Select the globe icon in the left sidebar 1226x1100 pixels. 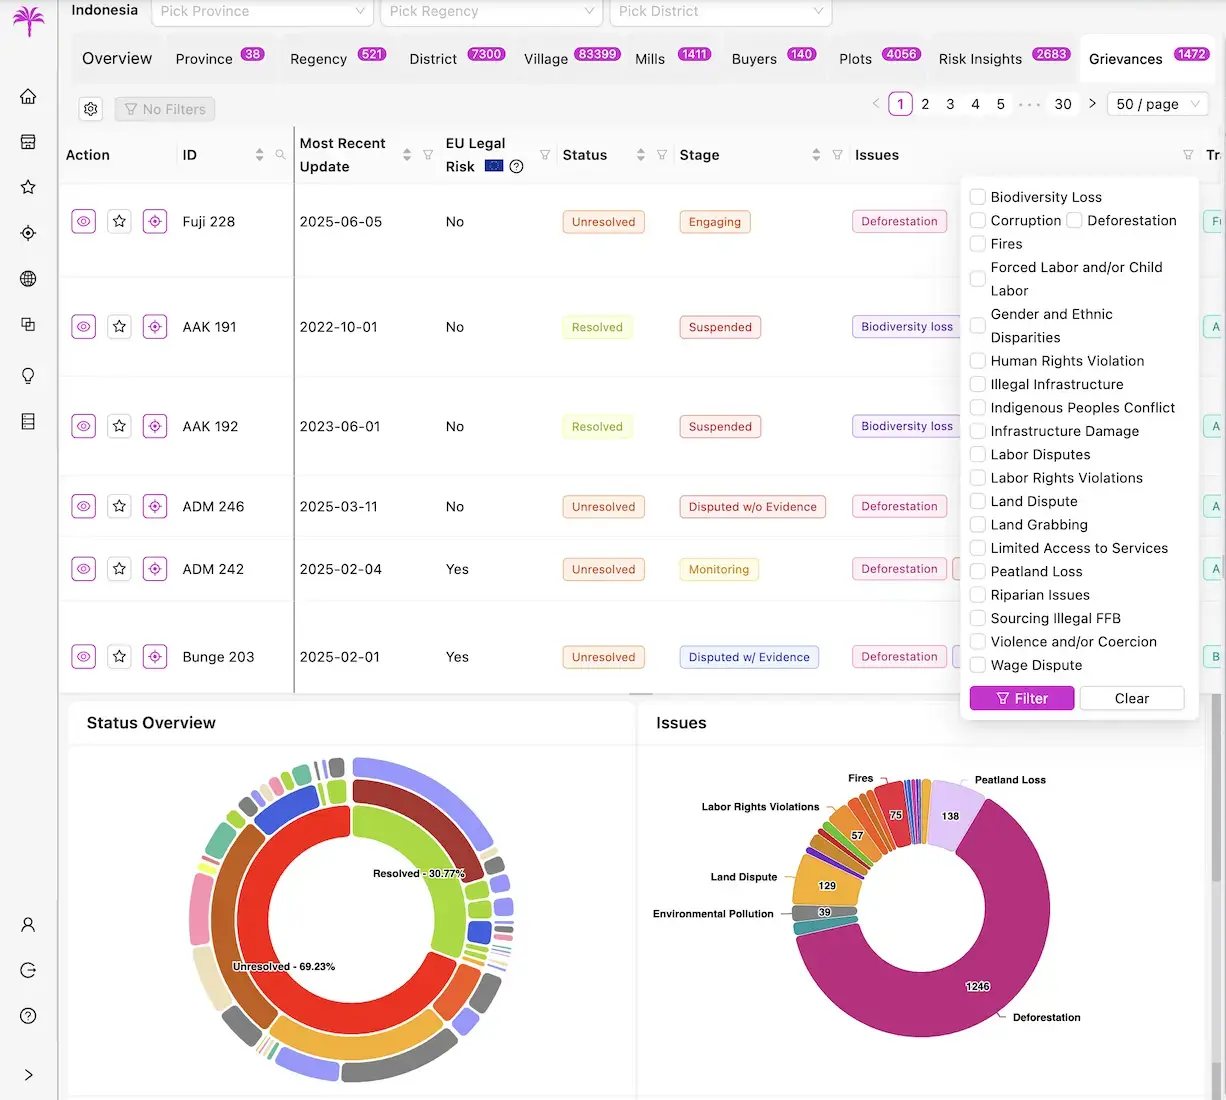pyautogui.click(x=27, y=279)
